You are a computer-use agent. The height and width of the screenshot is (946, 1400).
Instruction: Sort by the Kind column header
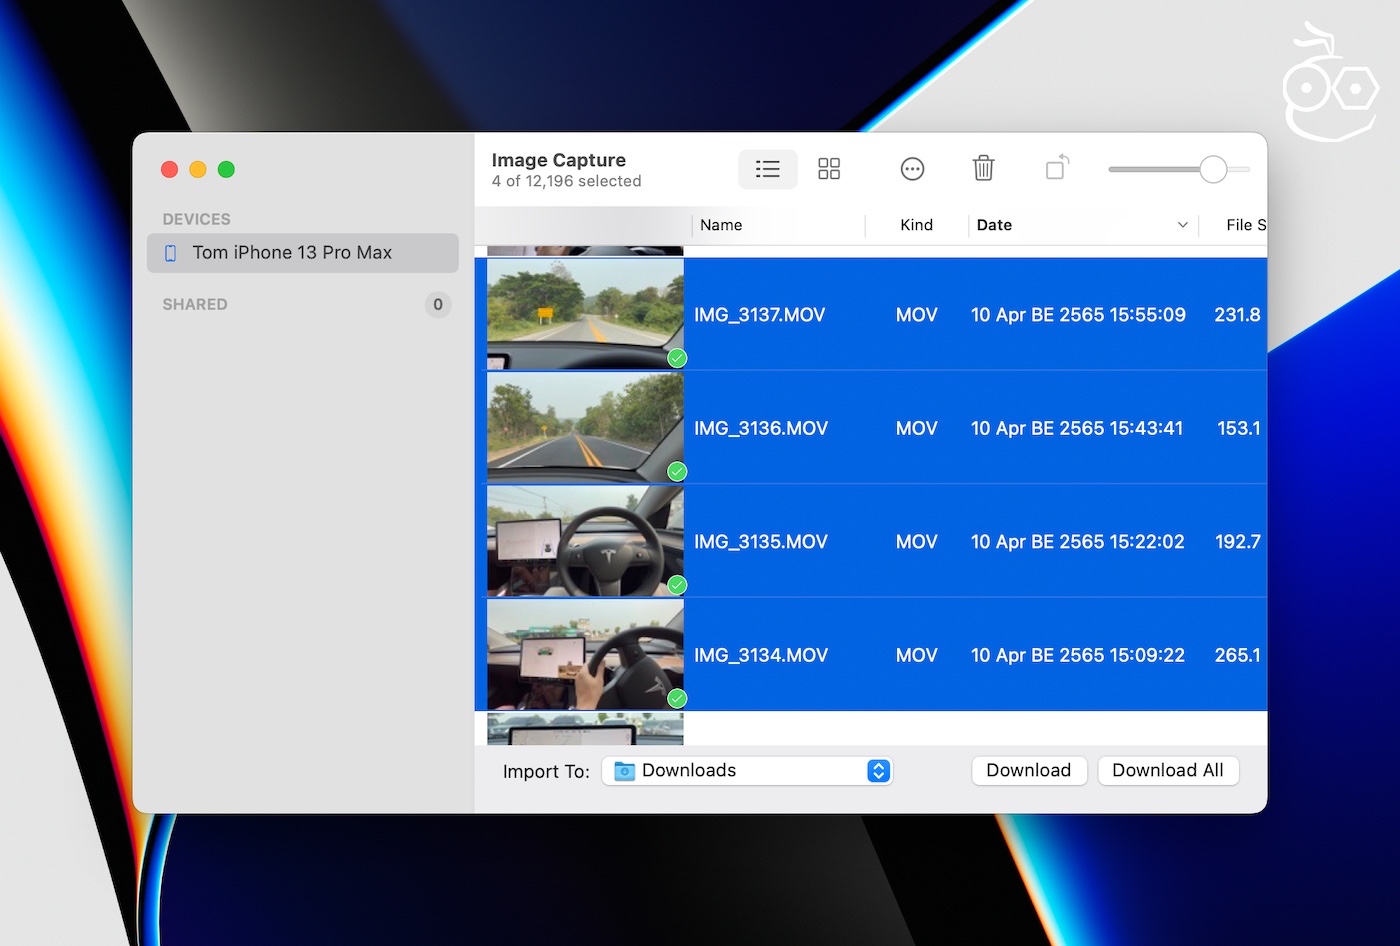coord(916,225)
